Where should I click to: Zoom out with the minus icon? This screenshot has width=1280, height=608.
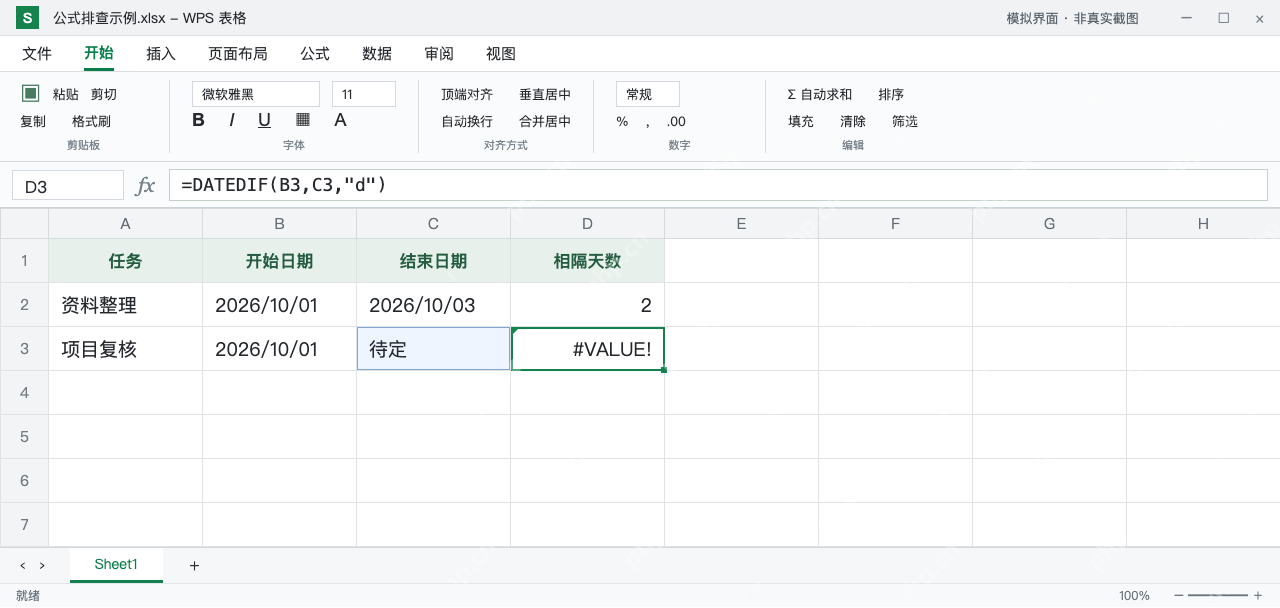point(1179,596)
